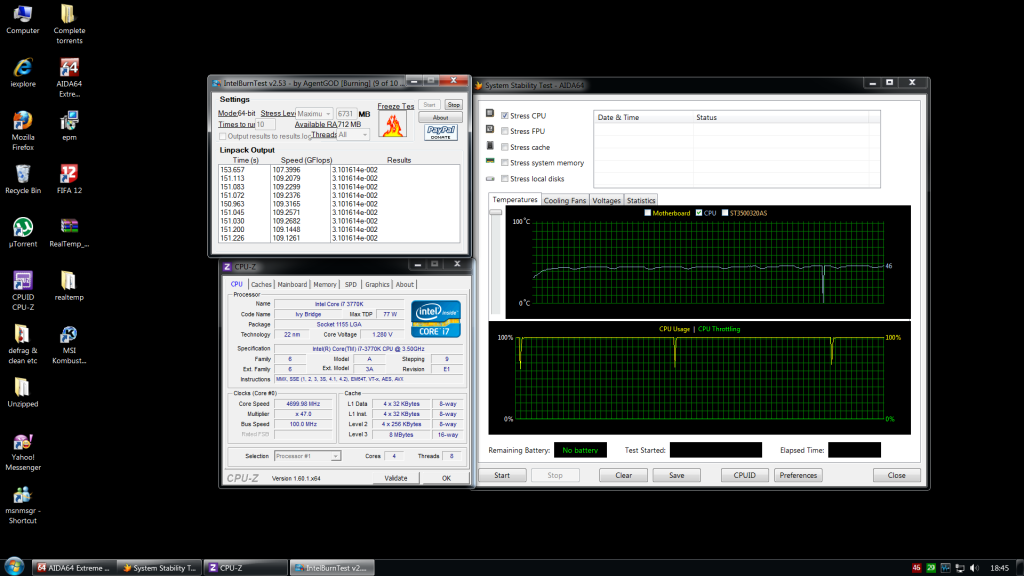Open the Memory tab in CPU-Z
The image size is (1024, 576).
325,284
